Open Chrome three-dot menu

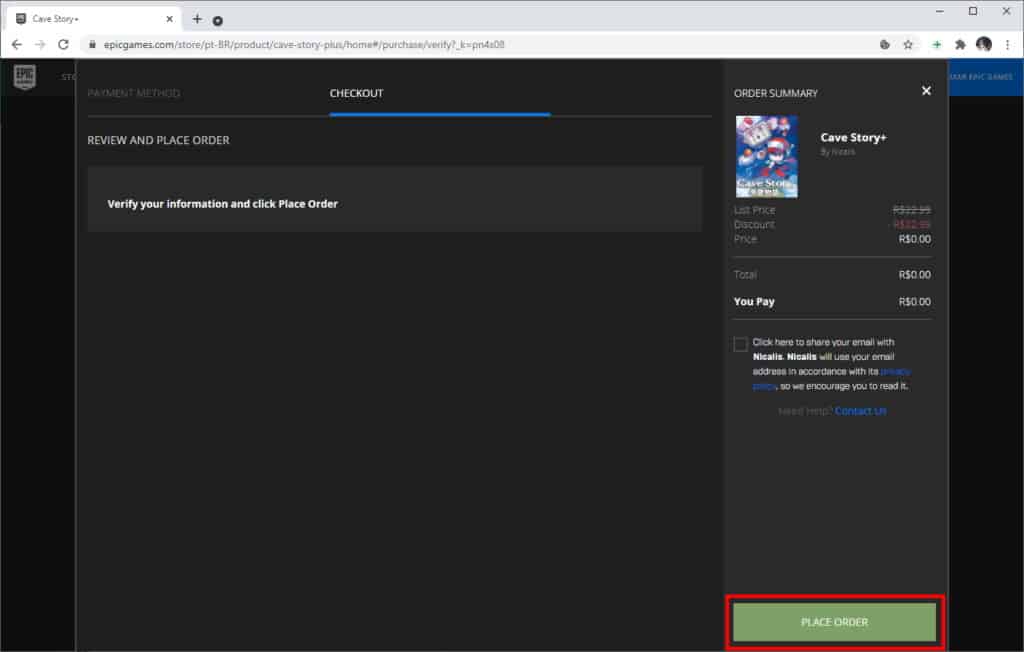1008,44
